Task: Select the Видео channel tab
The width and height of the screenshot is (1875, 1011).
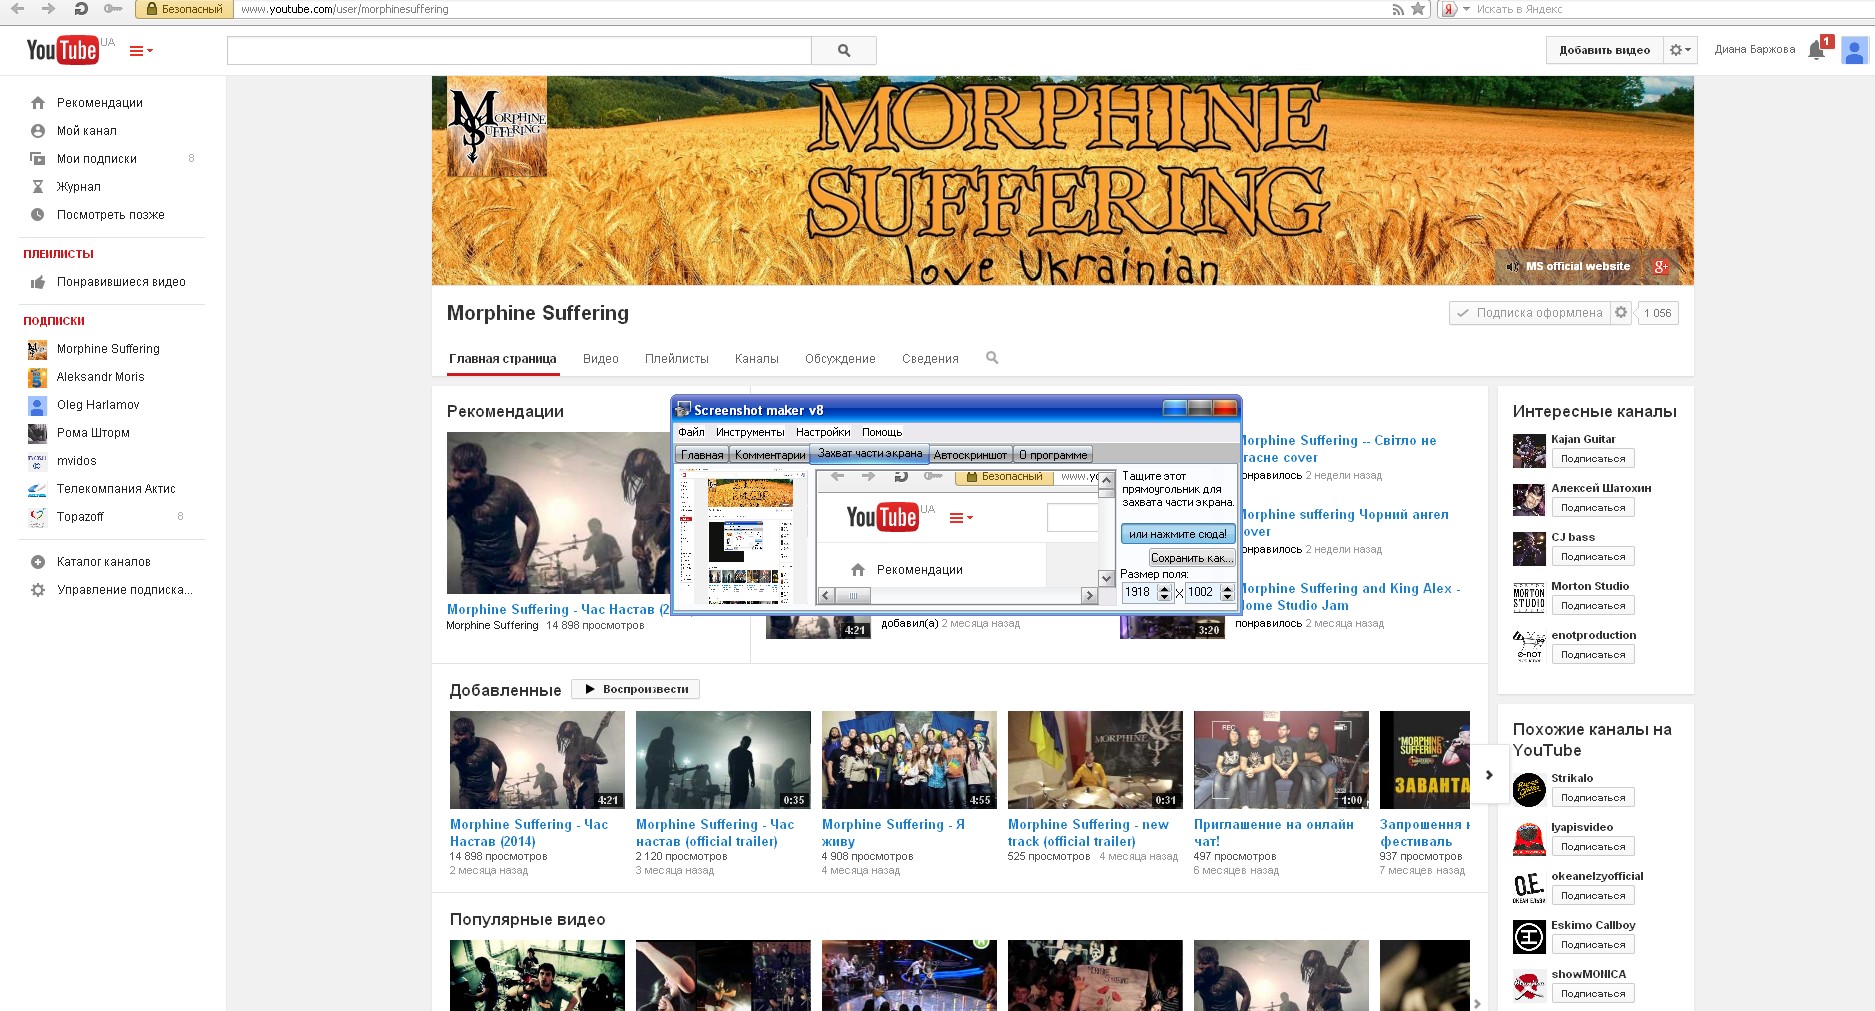Action: (601, 359)
